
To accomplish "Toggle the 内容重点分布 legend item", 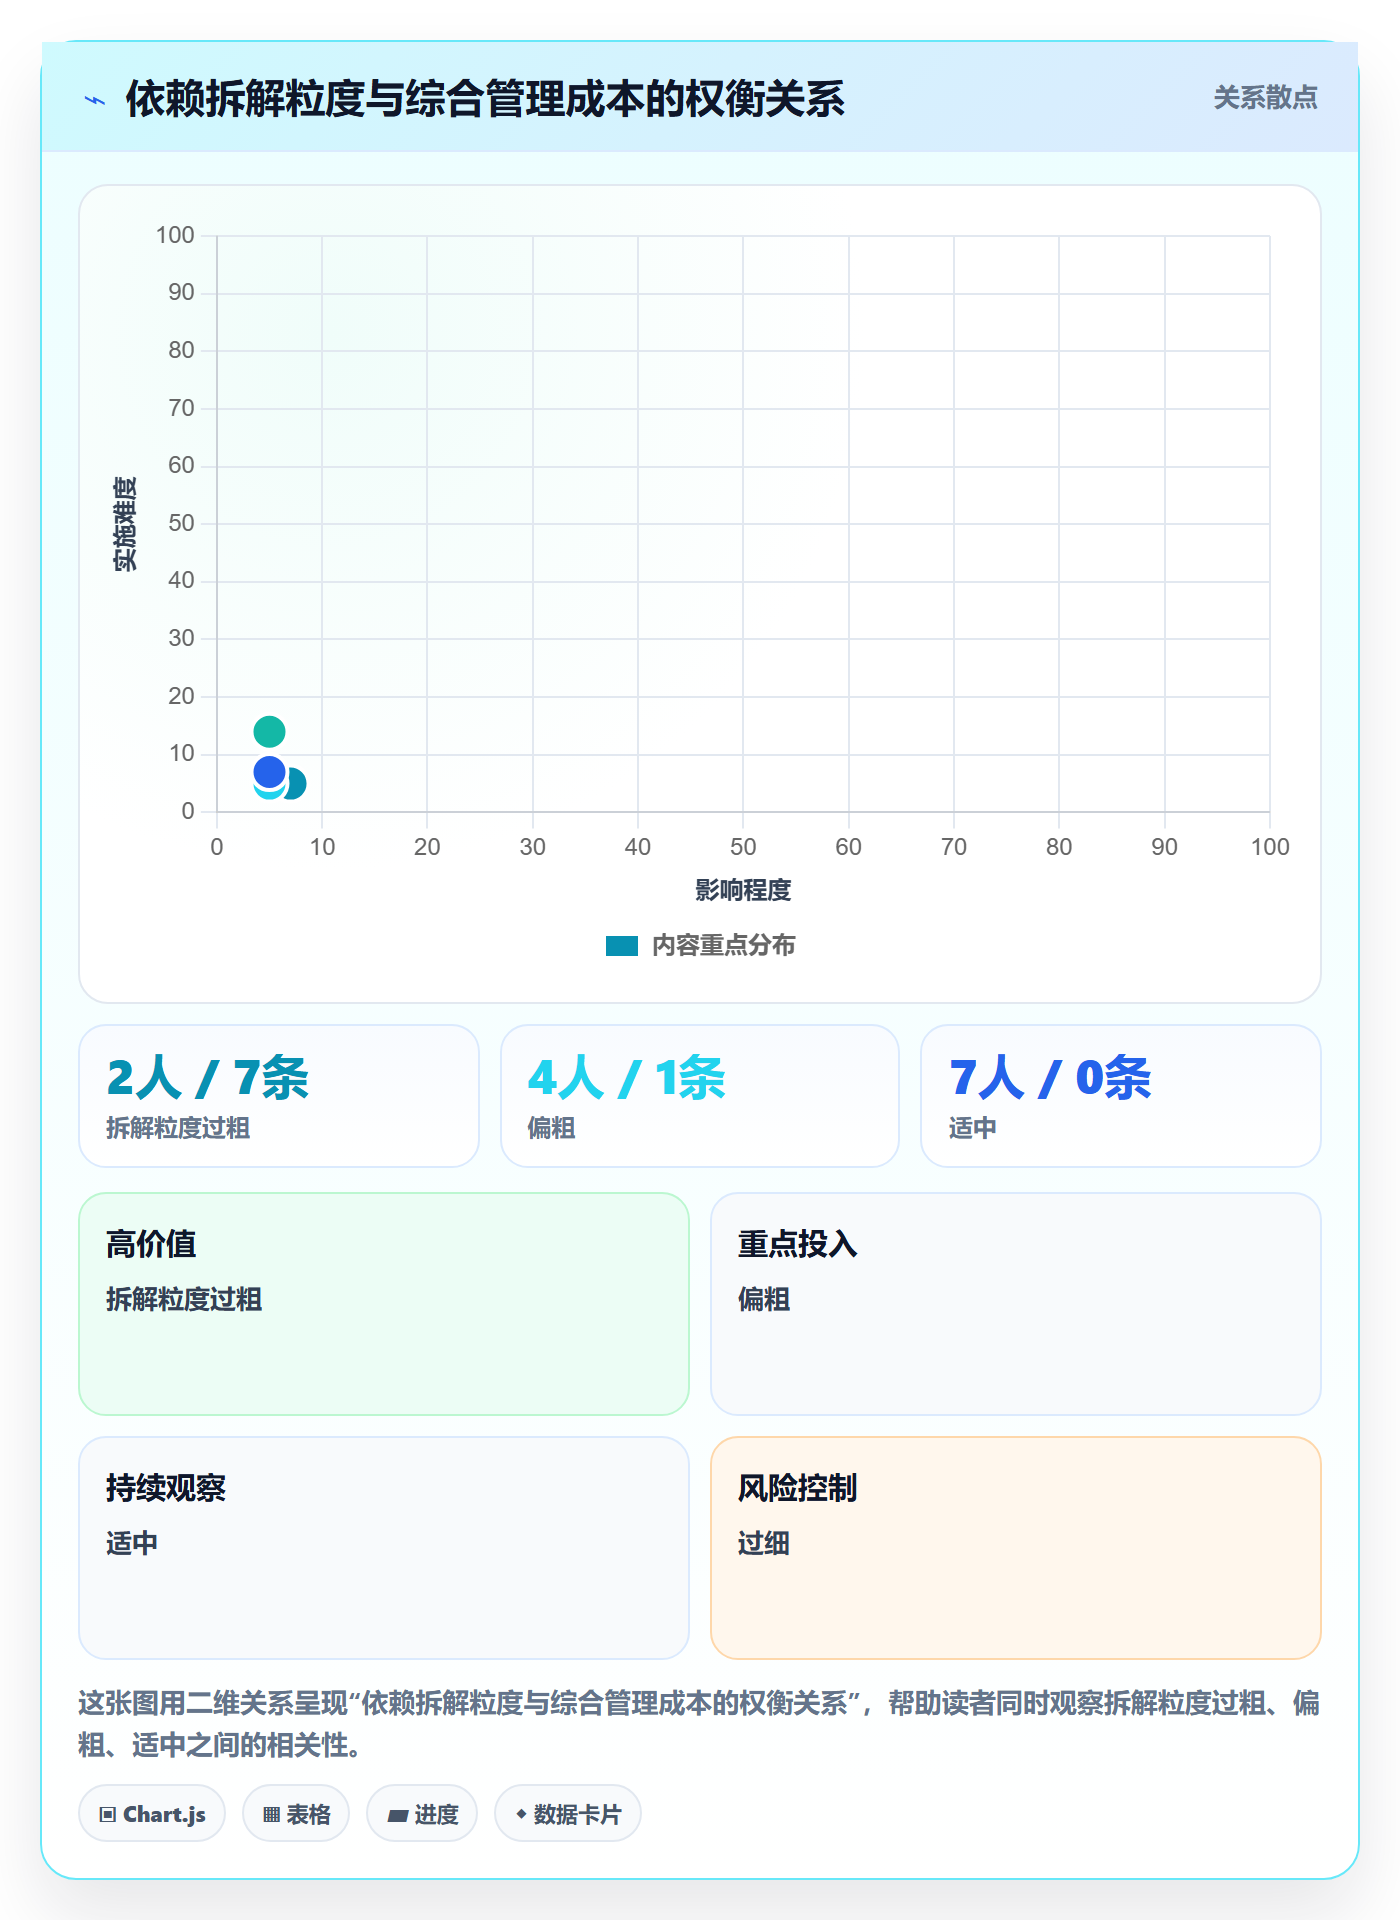I will tap(700, 945).
